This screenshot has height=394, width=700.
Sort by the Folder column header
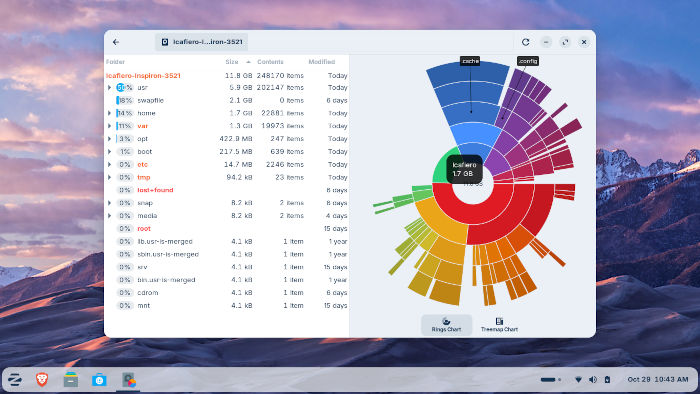pyautogui.click(x=115, y=62)
